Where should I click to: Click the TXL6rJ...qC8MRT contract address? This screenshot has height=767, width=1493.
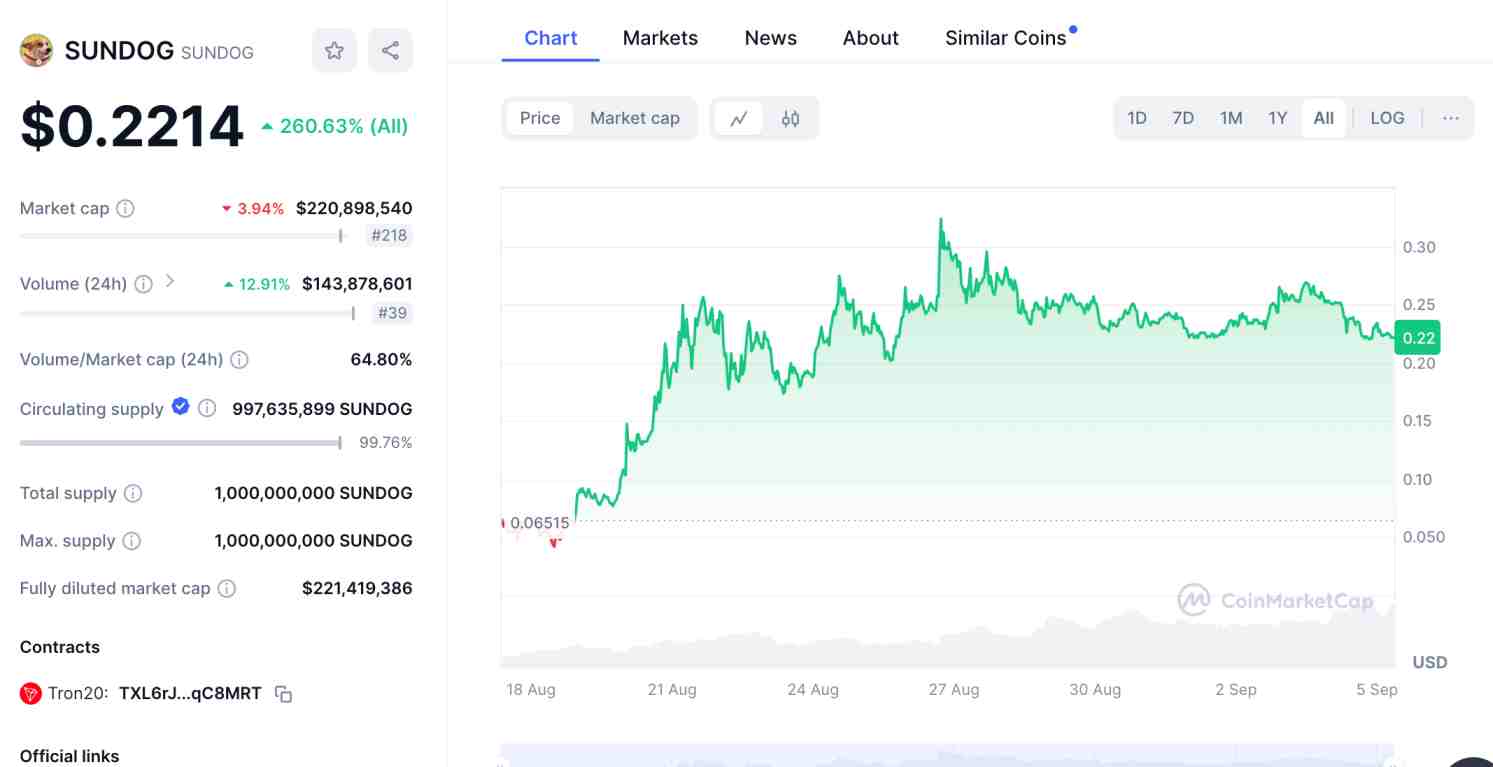(x=190, y=693)
